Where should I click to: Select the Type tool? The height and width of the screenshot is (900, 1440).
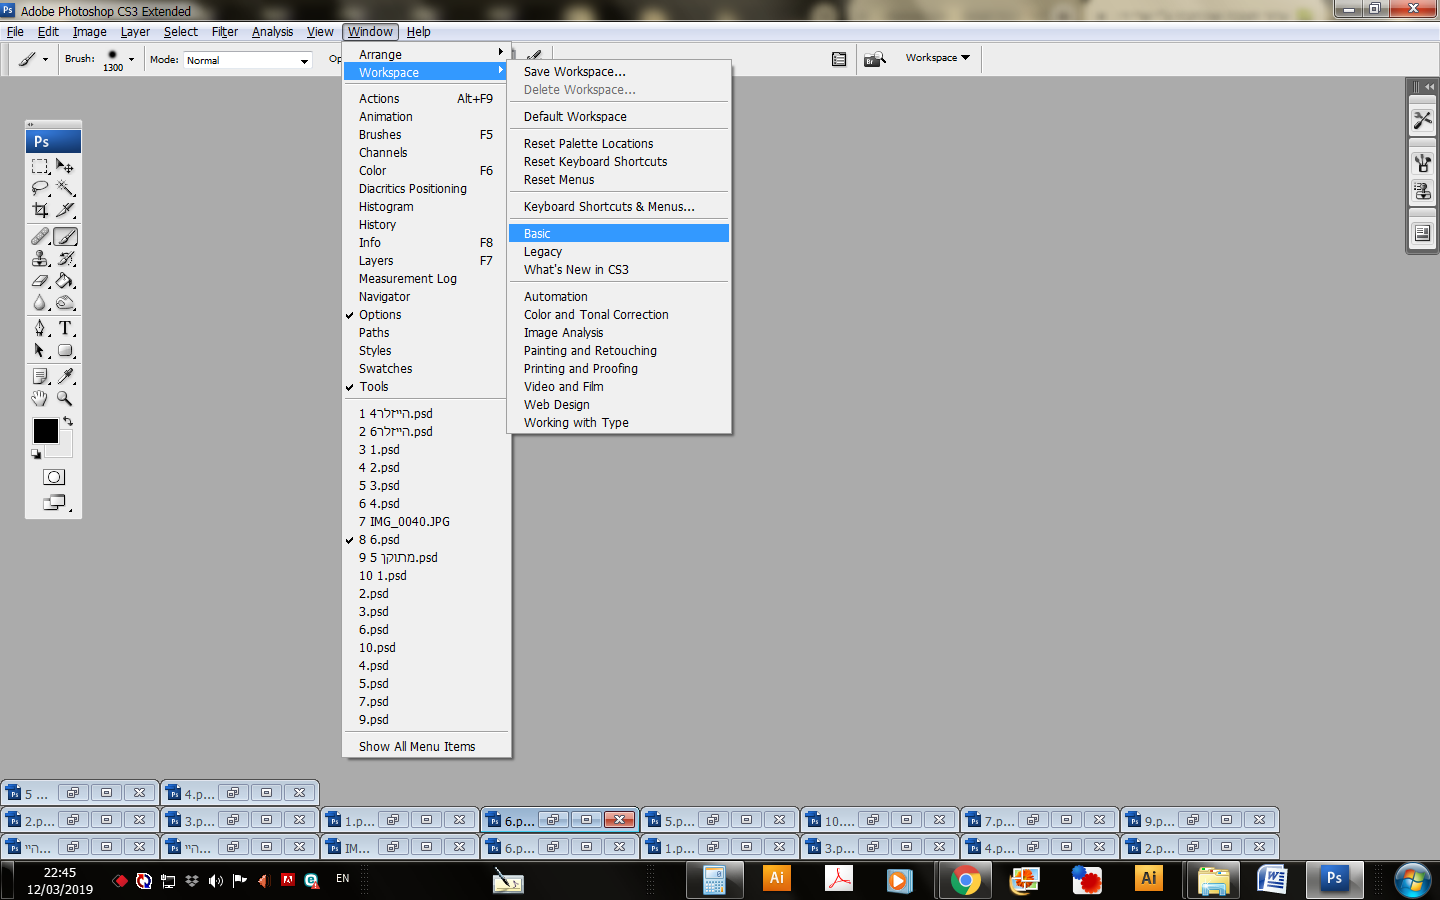[65, 328]
